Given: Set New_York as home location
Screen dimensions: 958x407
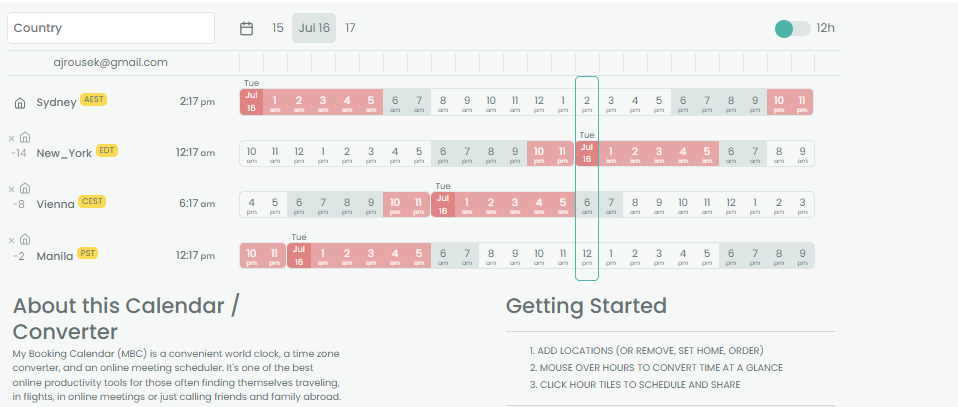Looking at the screenshot, I should 25,138.
